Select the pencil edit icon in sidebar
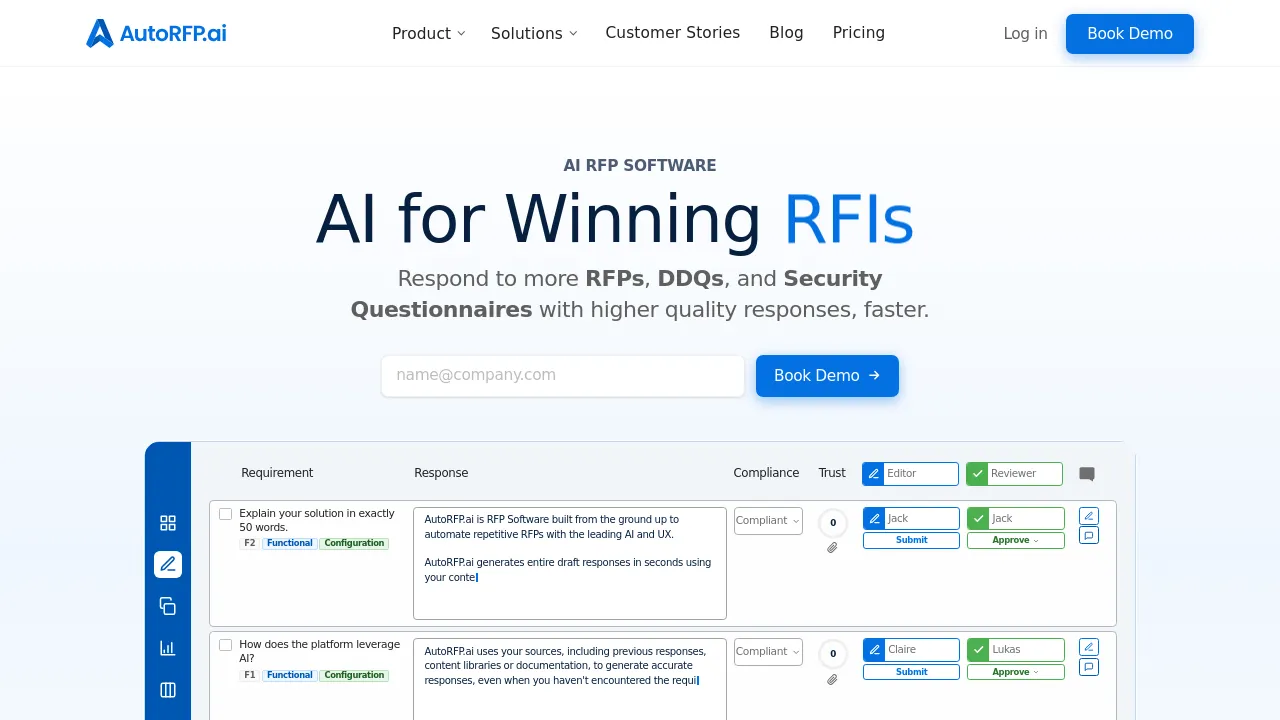This screenshot has width=1280, height=720. (168, 564)
